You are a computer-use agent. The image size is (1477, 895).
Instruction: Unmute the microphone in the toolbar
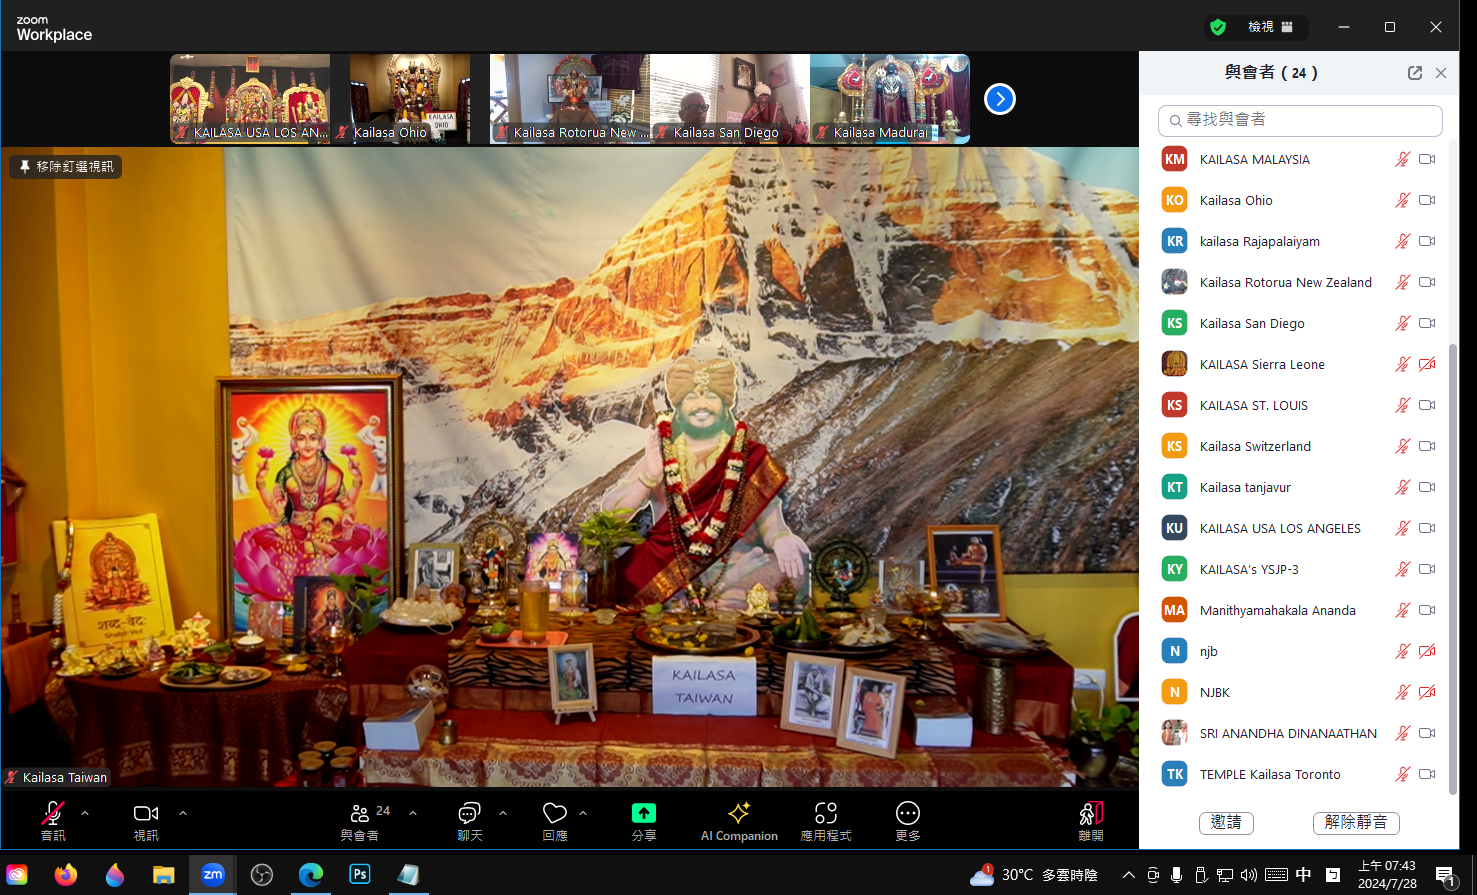52,813
